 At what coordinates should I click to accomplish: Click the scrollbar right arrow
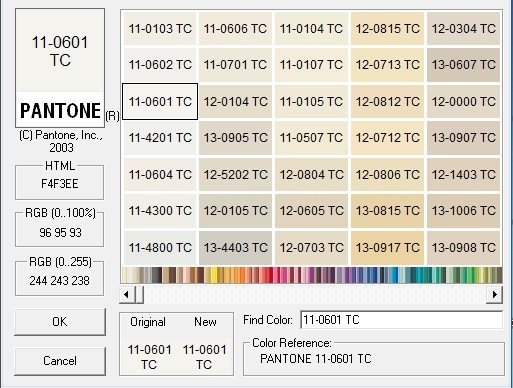(x=494, y=295)
